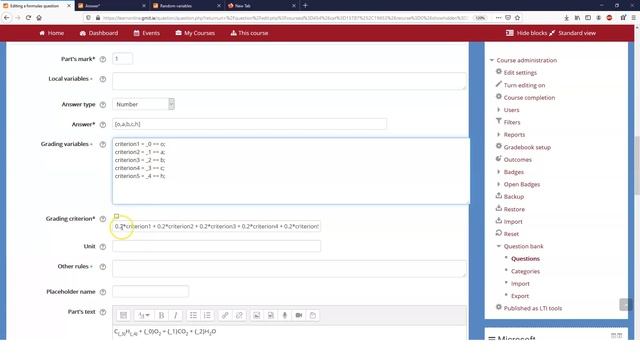Record audio with microphone icon in editor
Viewport: 640px width, 360px height.
click(285, 316)
